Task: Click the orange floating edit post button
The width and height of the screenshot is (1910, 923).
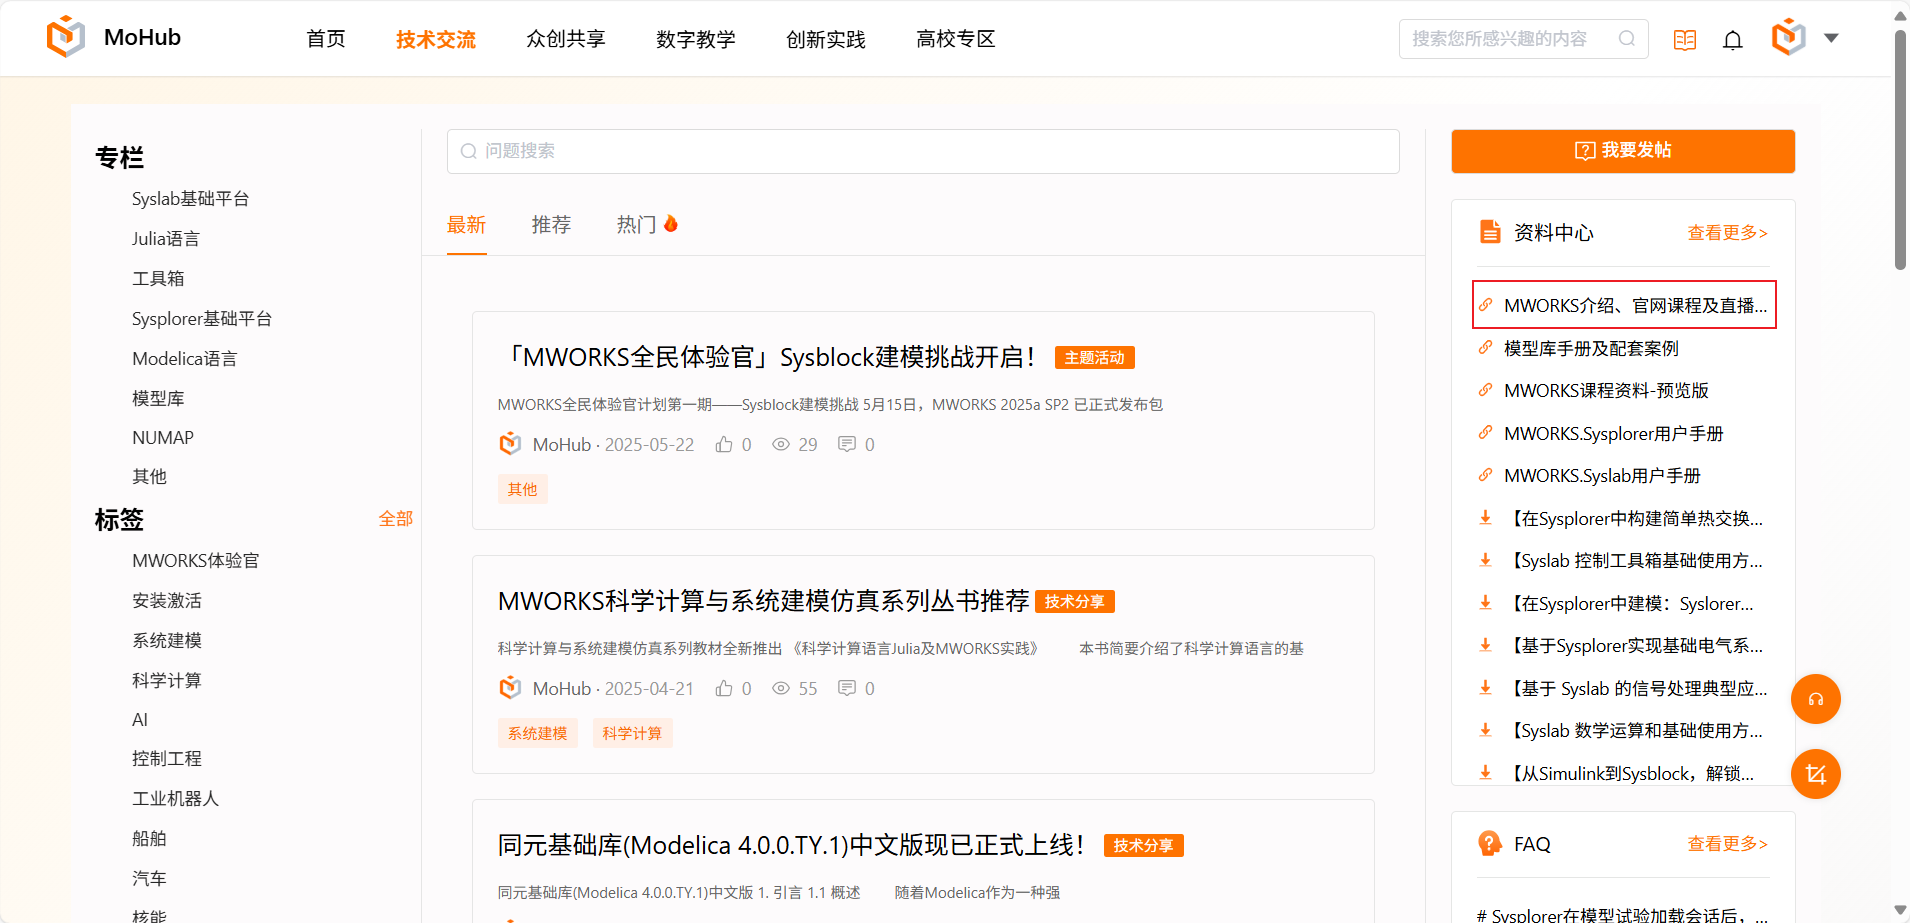Action: click(x=1816, y=774)
